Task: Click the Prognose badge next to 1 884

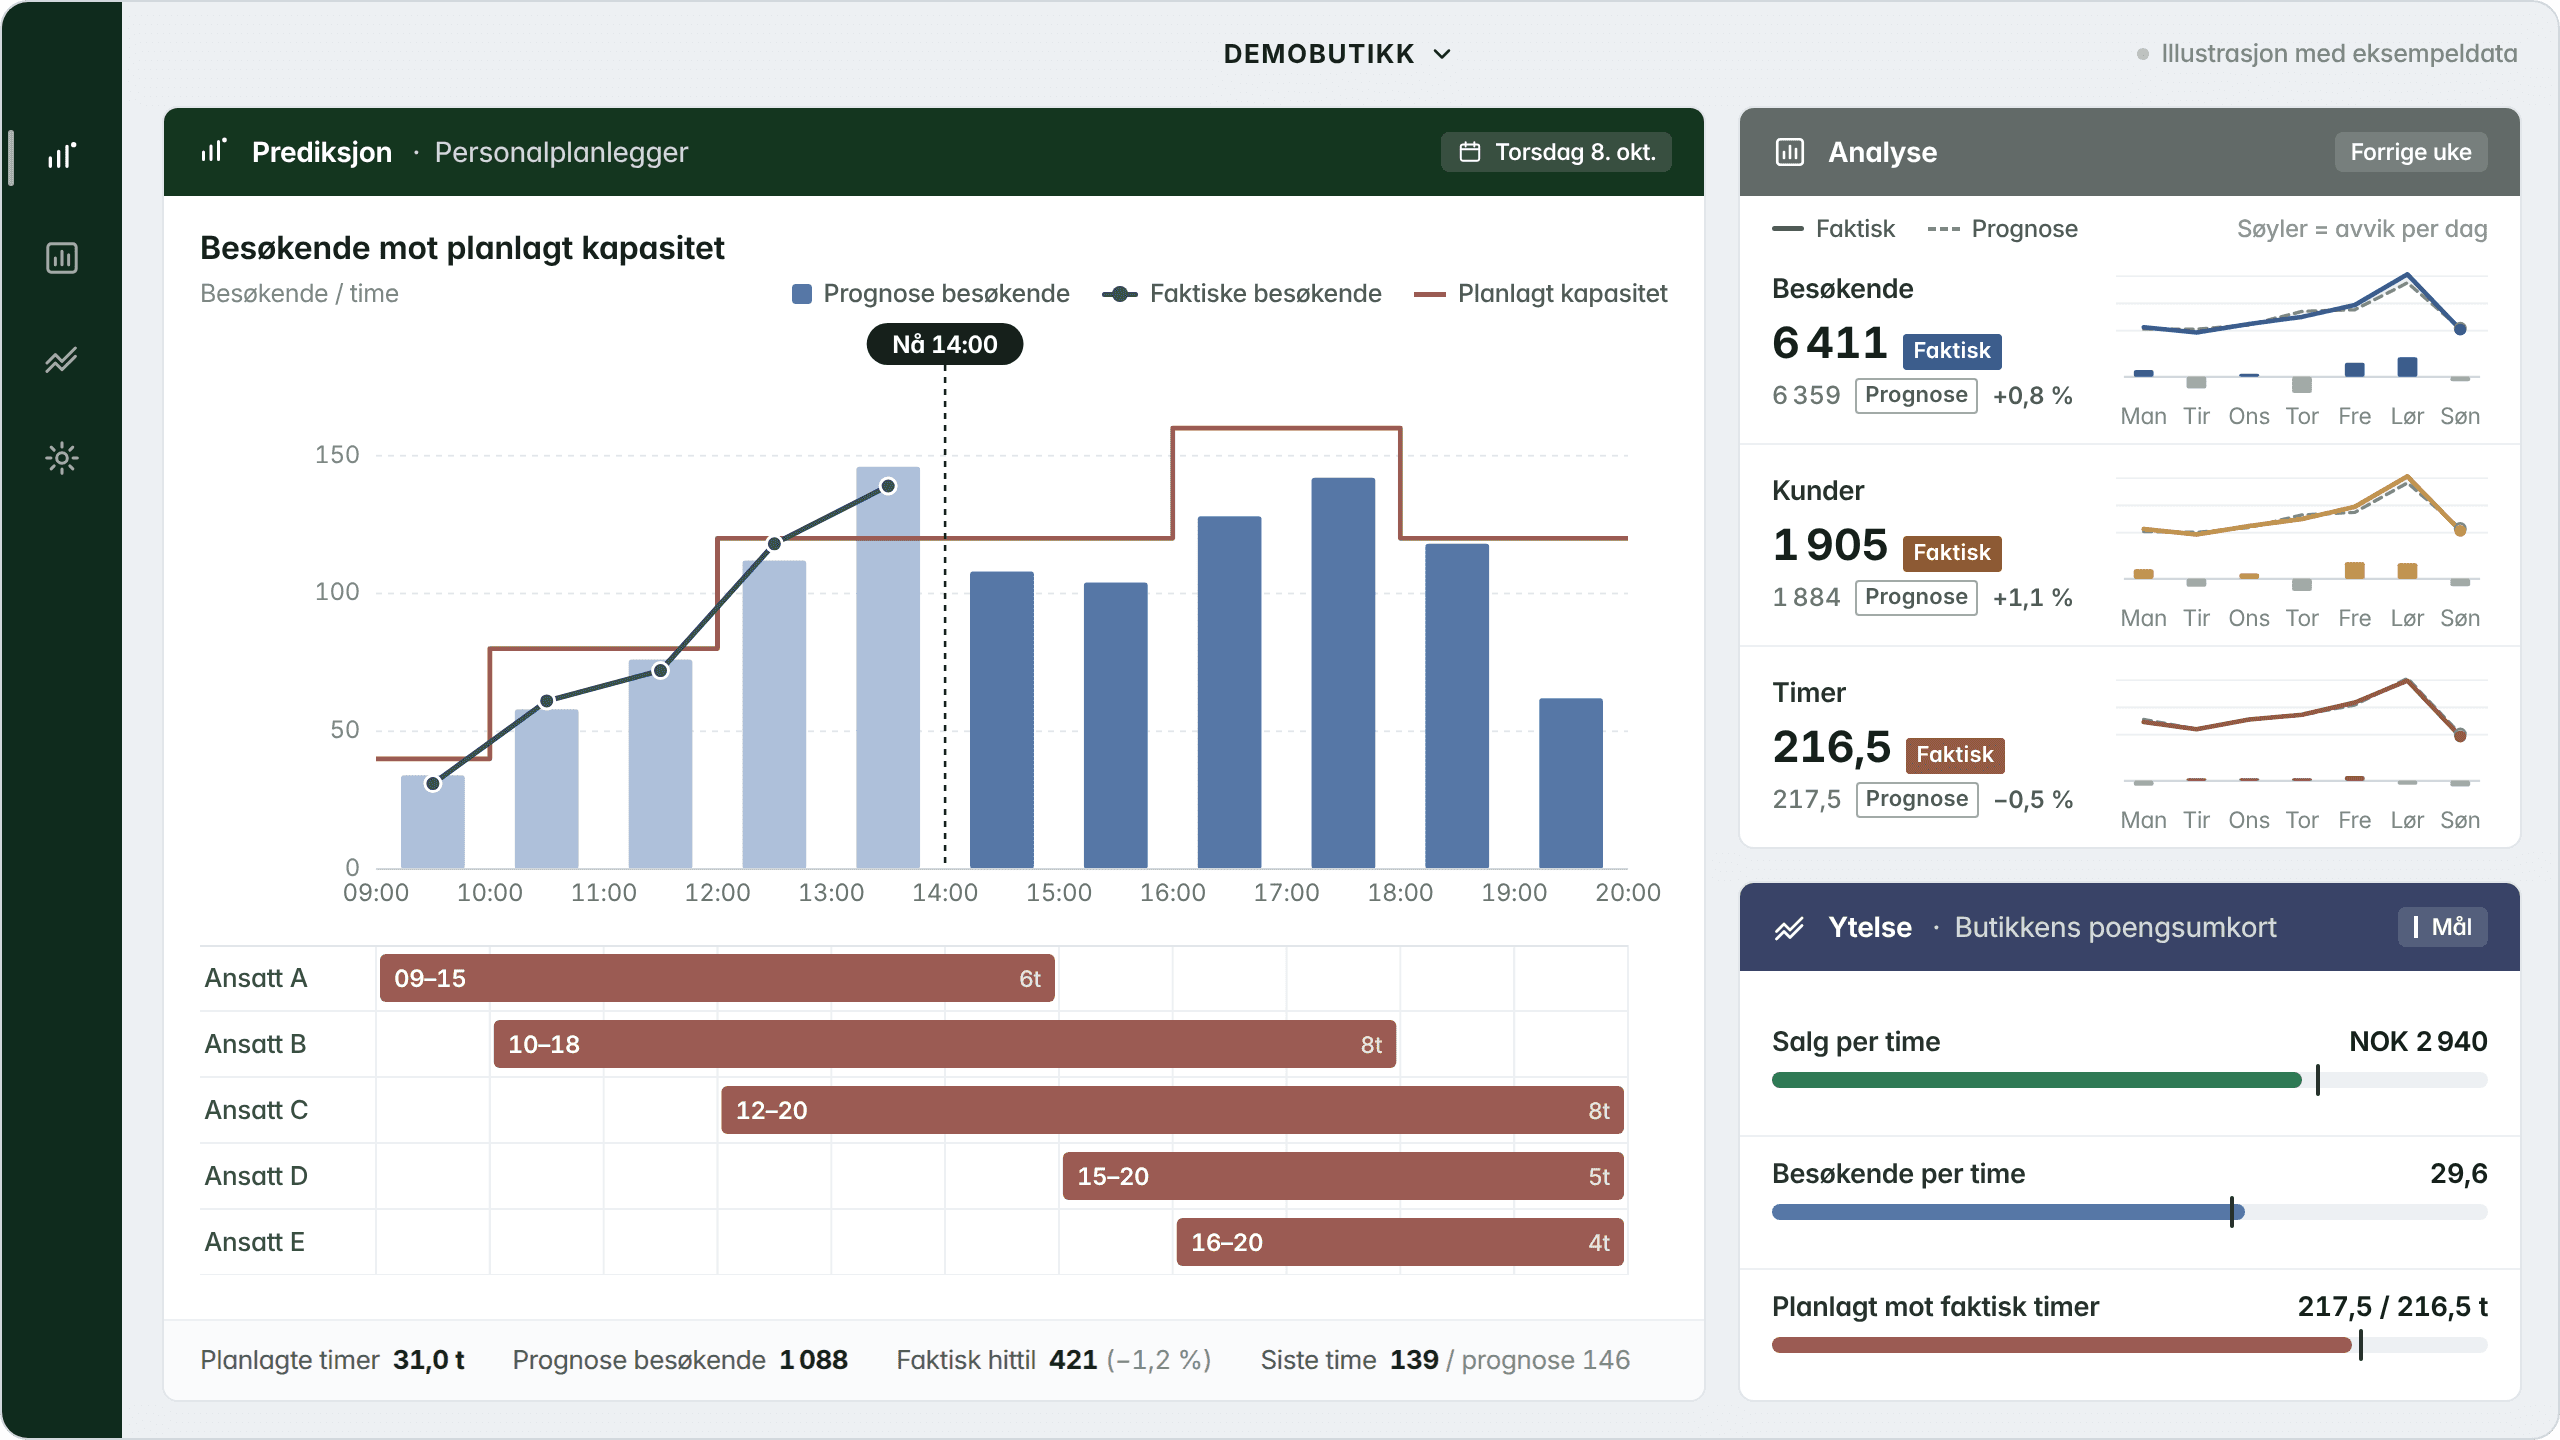Action: (1916, 597)
